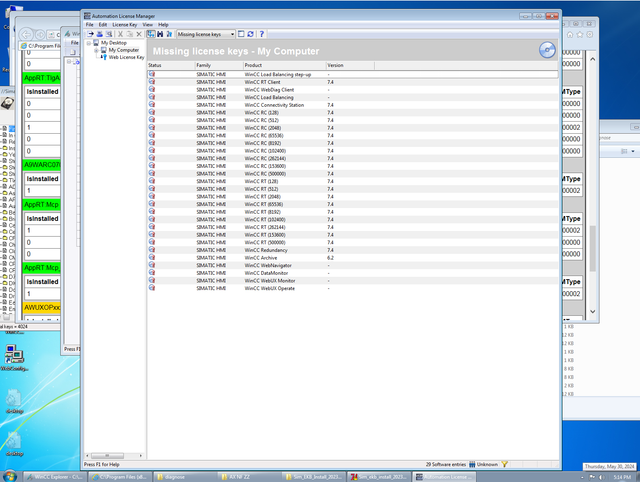Collapse the My Desktop tree node
The height and width of the screenshot is (482, 640).
(x=89, y=43)
